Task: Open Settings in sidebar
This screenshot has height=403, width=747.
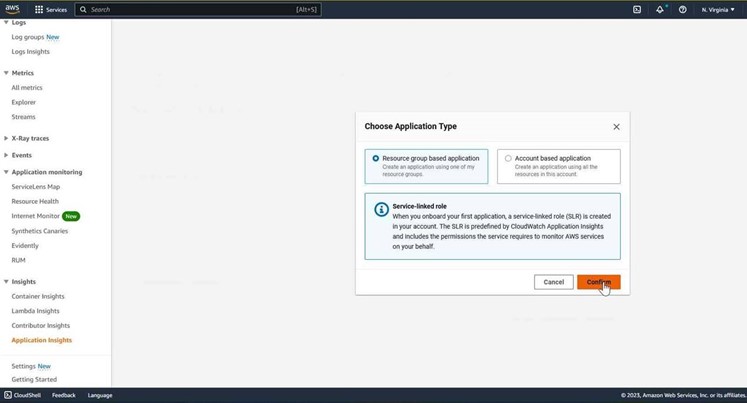Action: [x=24, y=366]
